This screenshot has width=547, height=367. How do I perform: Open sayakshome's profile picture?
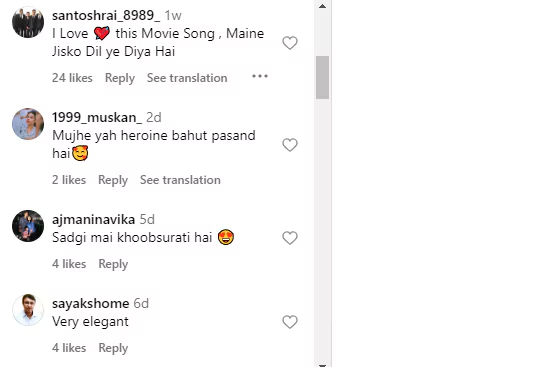[28, 310]
